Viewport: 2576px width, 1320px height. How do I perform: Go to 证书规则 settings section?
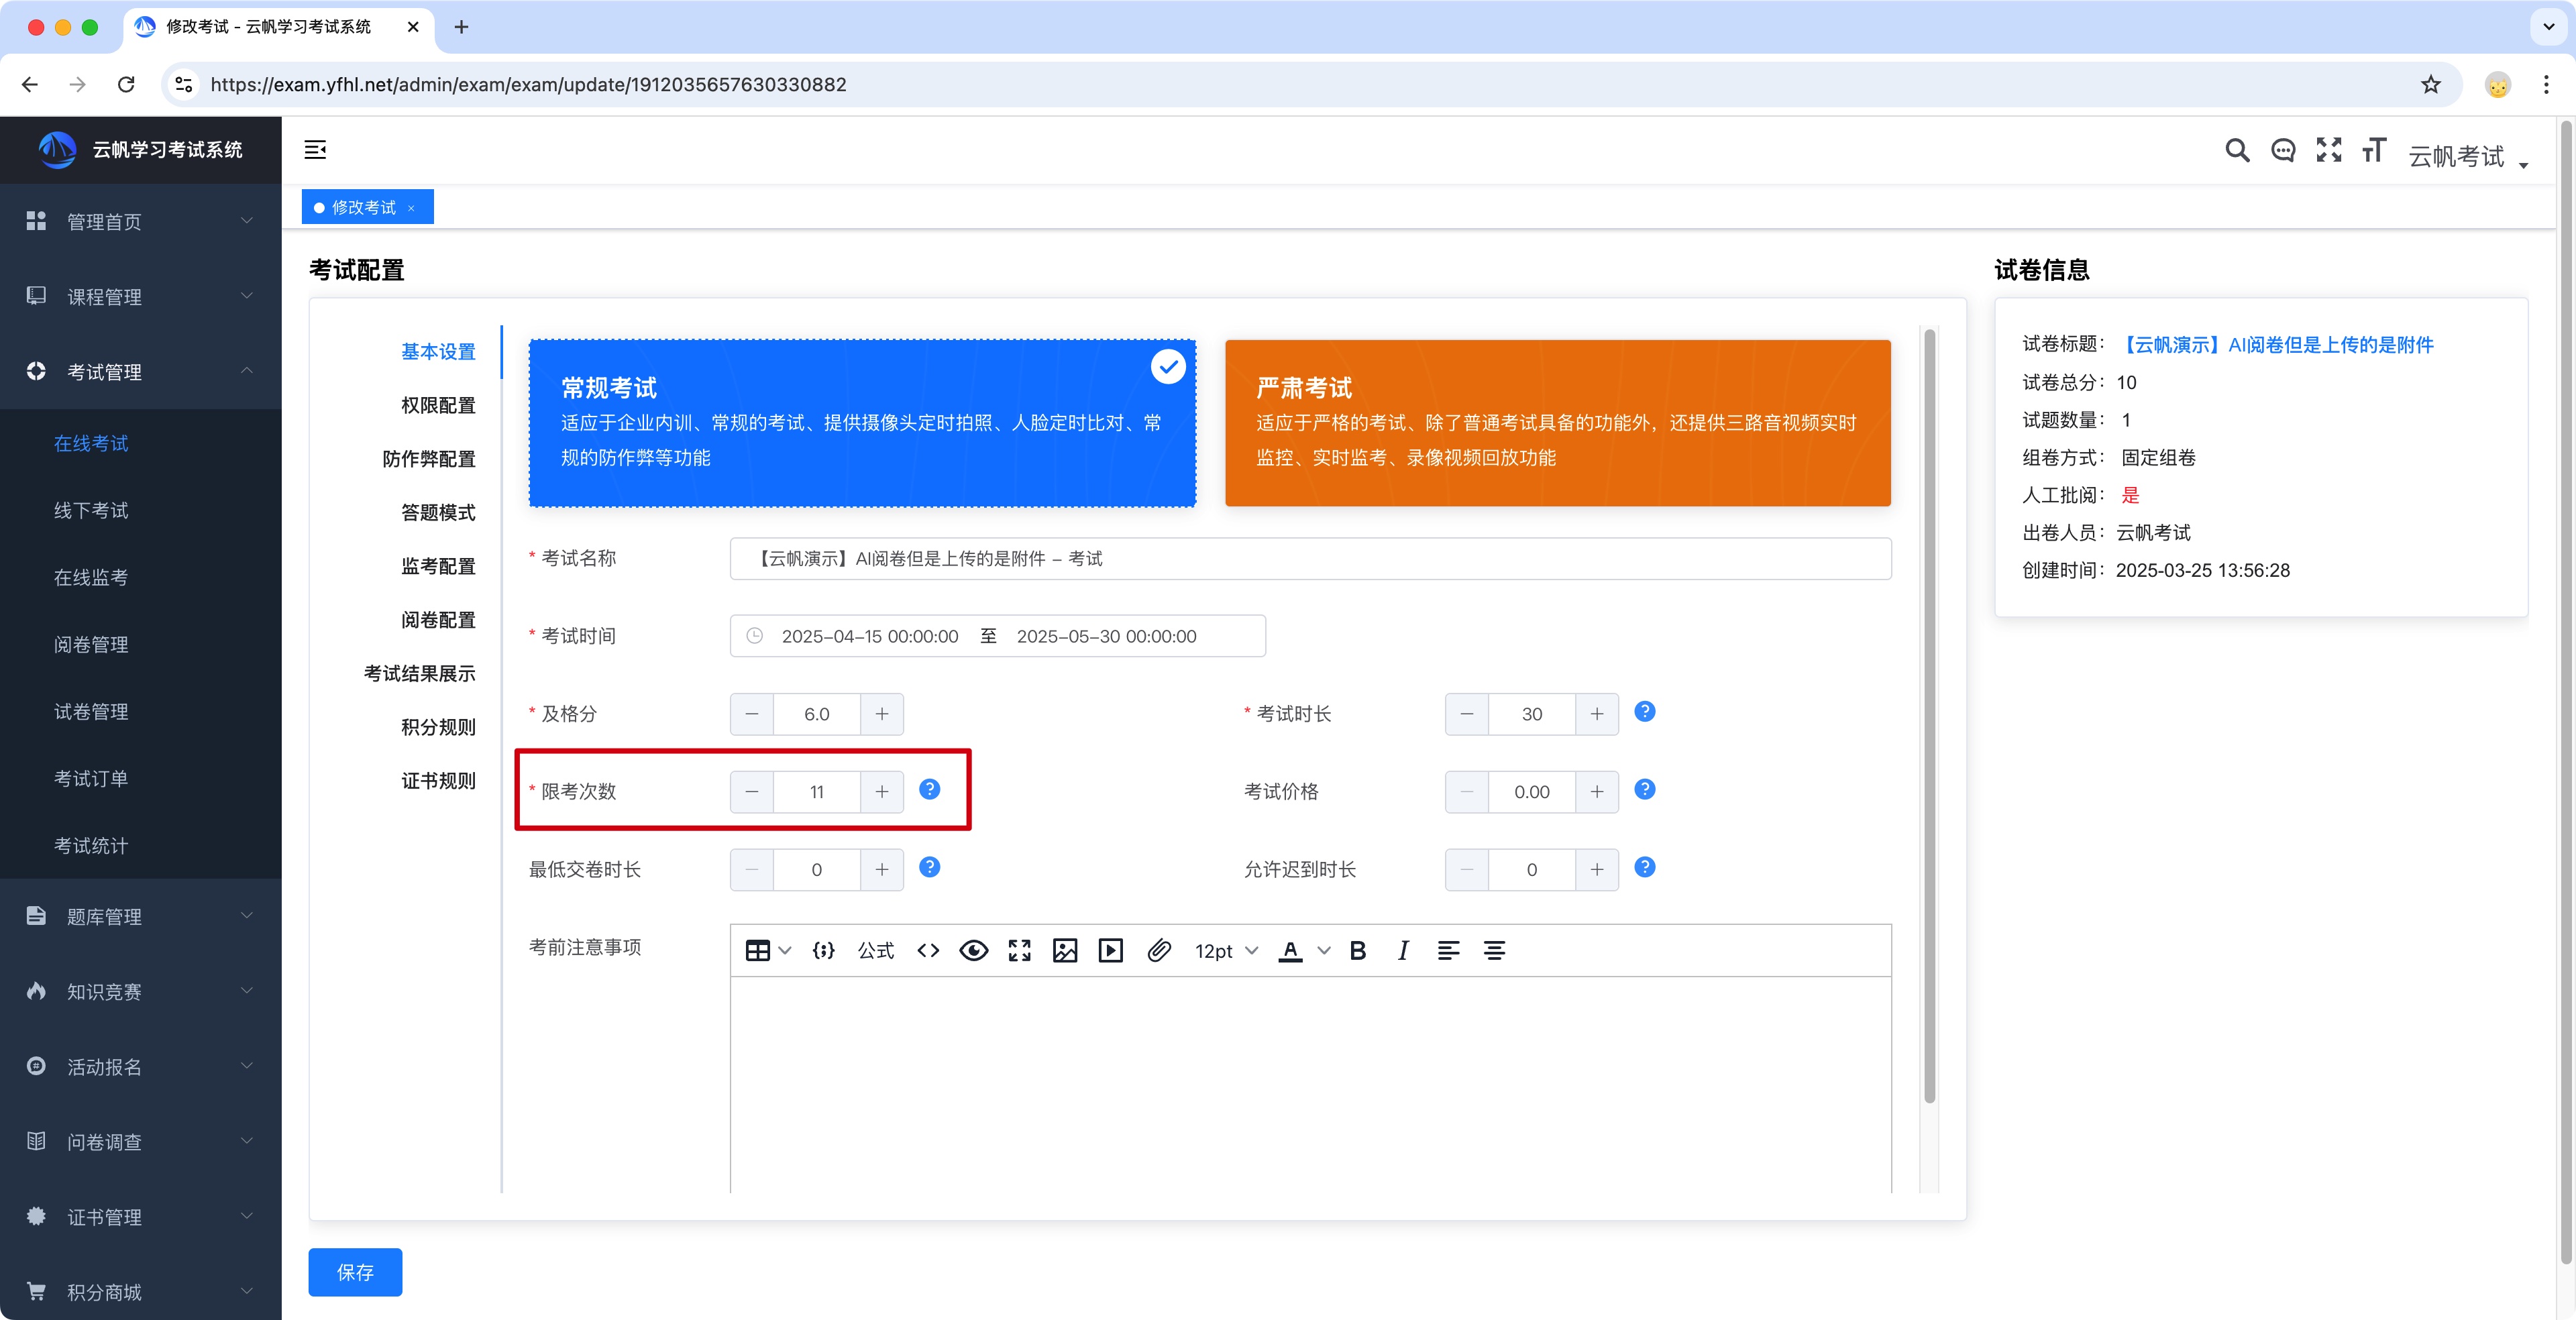point(438,781)
